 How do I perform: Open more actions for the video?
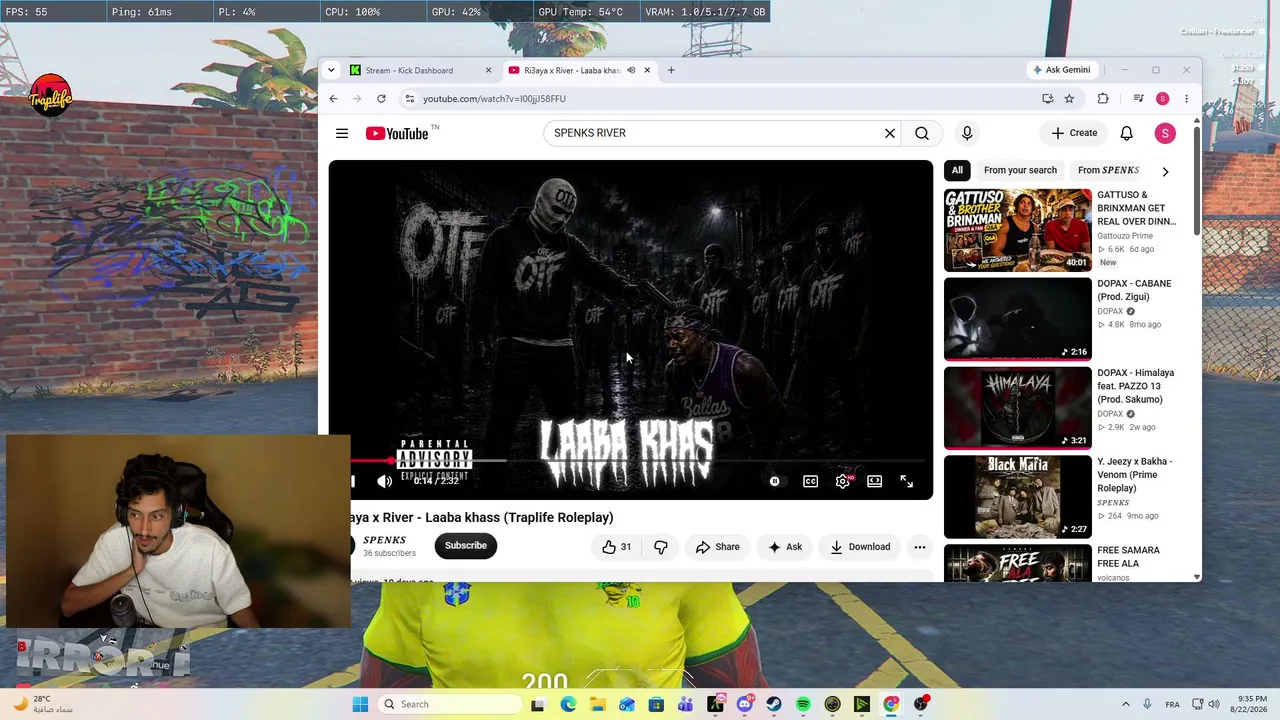(920, 547)
